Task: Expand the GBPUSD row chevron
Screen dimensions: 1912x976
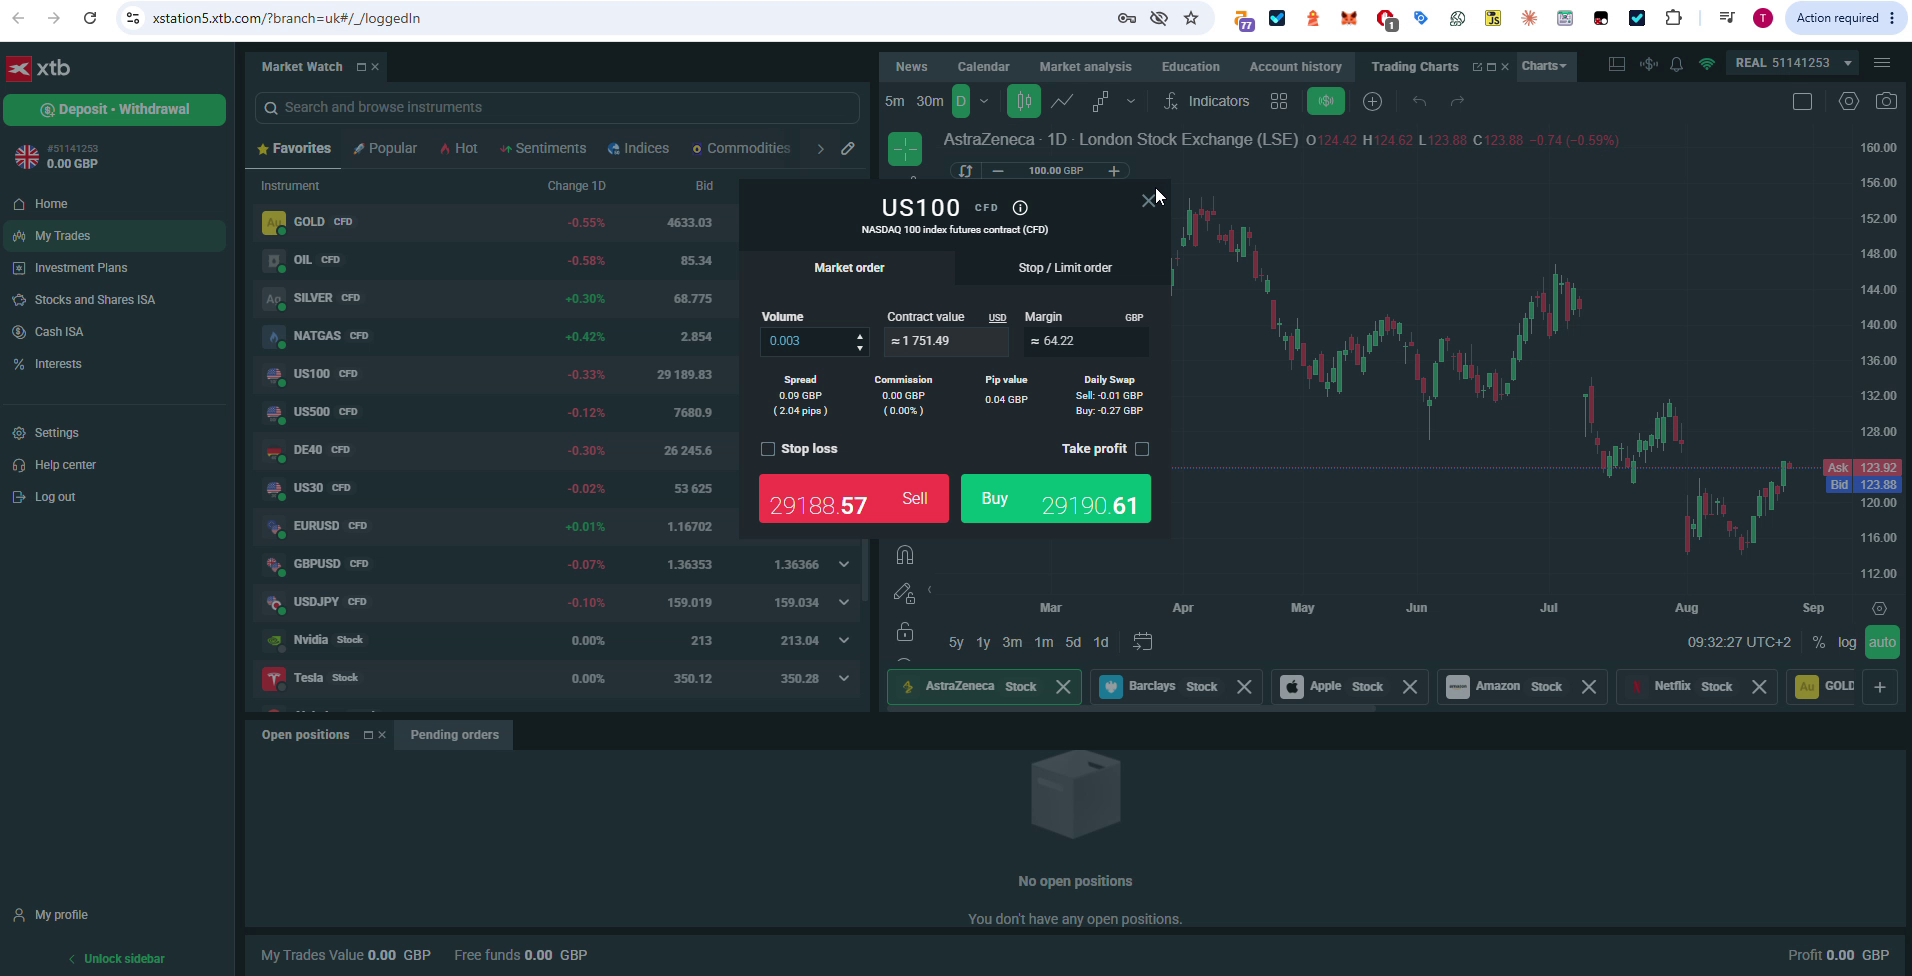Action: 844,565
